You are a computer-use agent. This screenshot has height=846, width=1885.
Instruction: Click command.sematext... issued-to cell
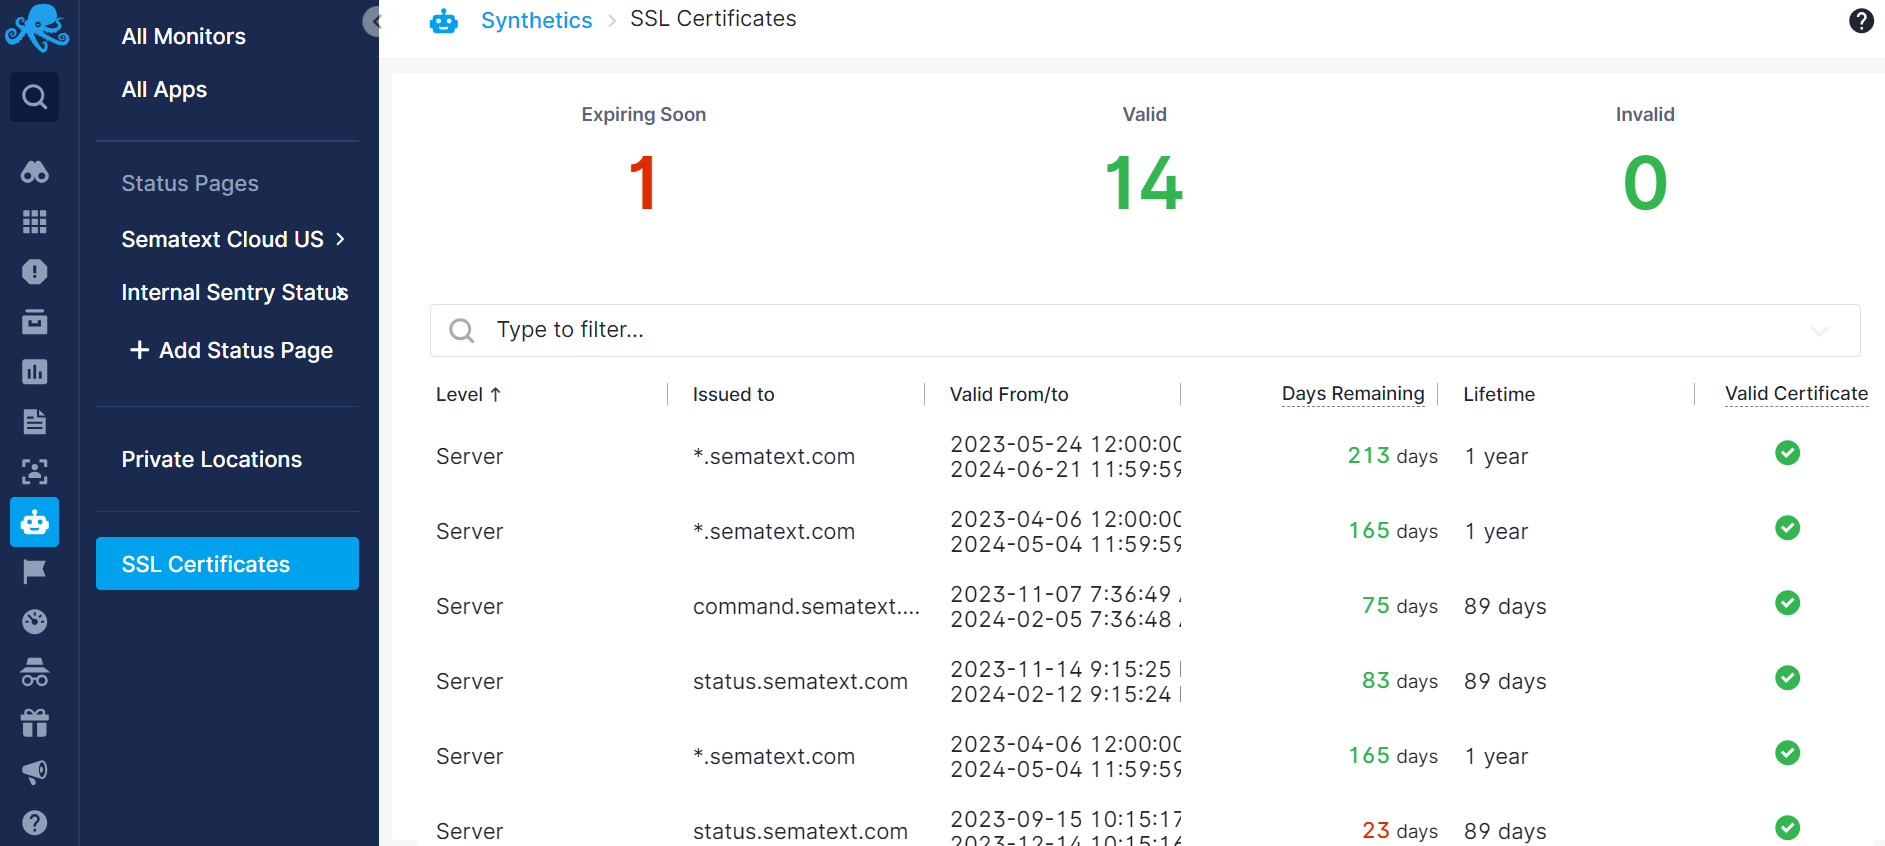(806, 606)
